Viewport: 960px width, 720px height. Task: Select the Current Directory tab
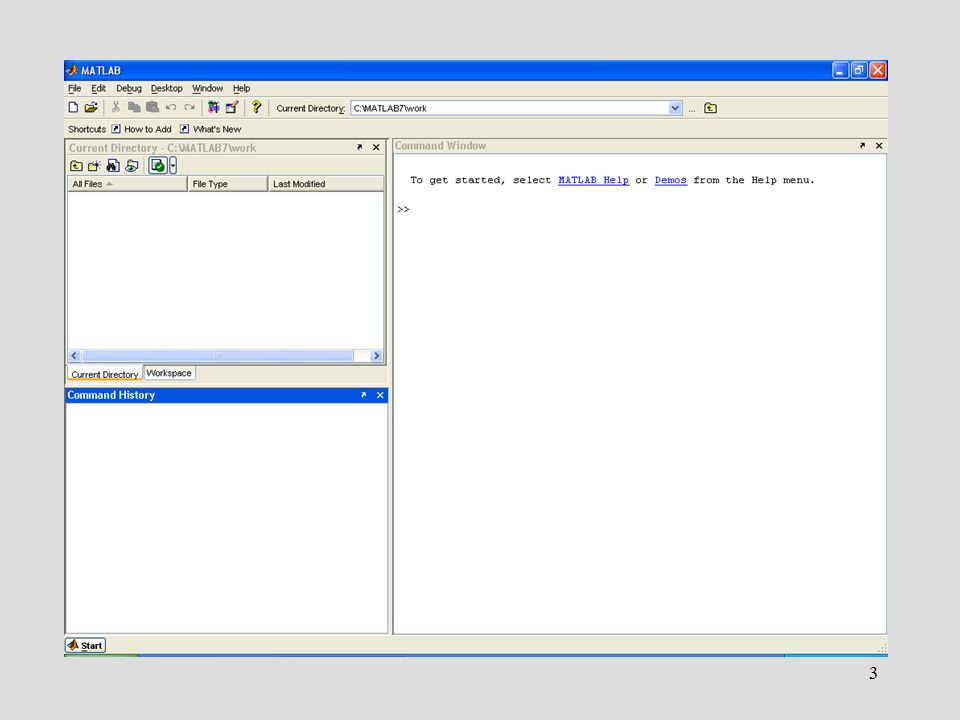tap(105, 374)
